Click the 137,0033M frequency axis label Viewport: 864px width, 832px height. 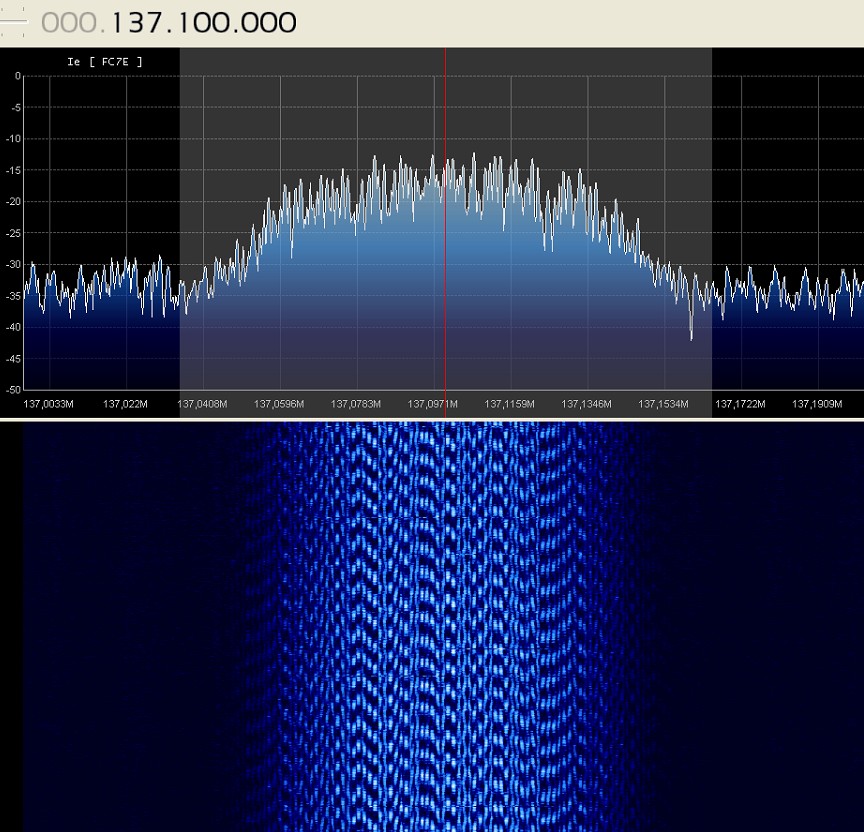coord(48,404)
